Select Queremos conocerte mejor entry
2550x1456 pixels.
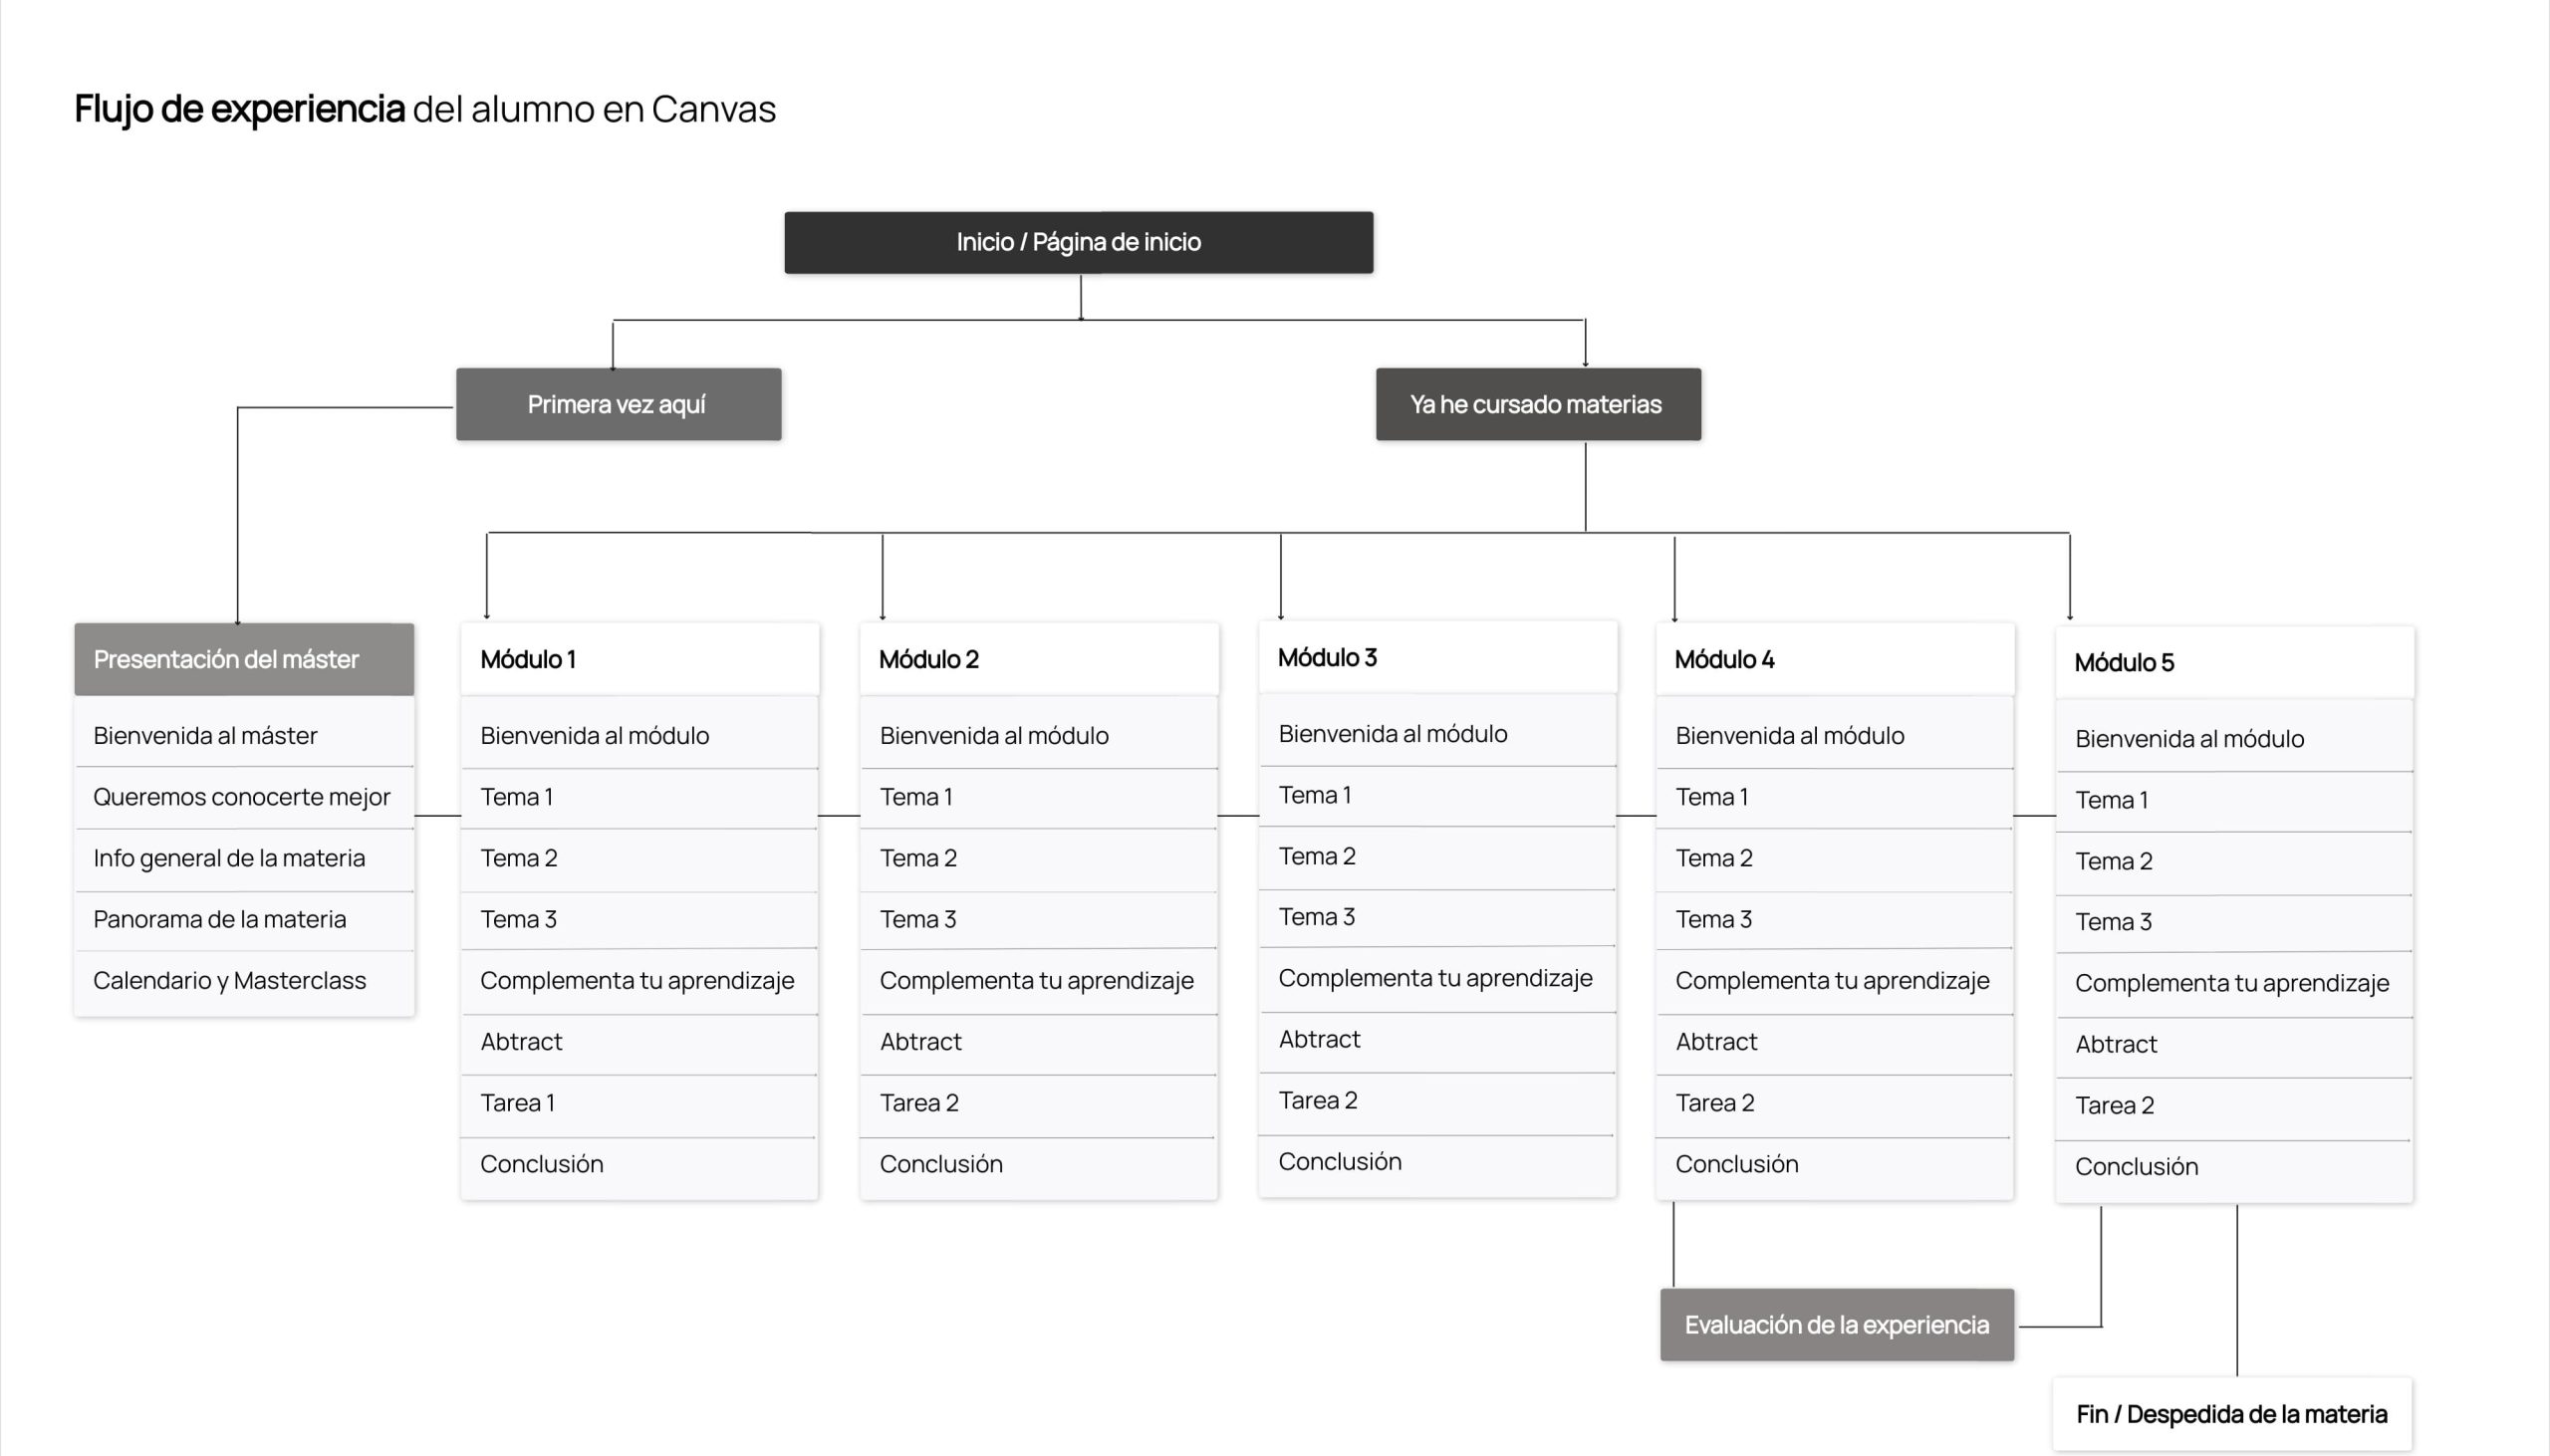tap(241, 797)
